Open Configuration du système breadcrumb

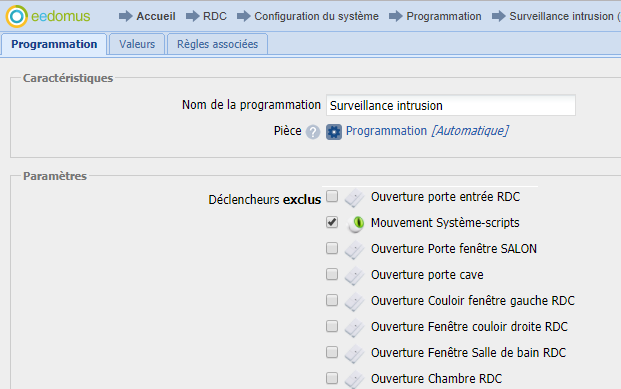click(316, 16)
